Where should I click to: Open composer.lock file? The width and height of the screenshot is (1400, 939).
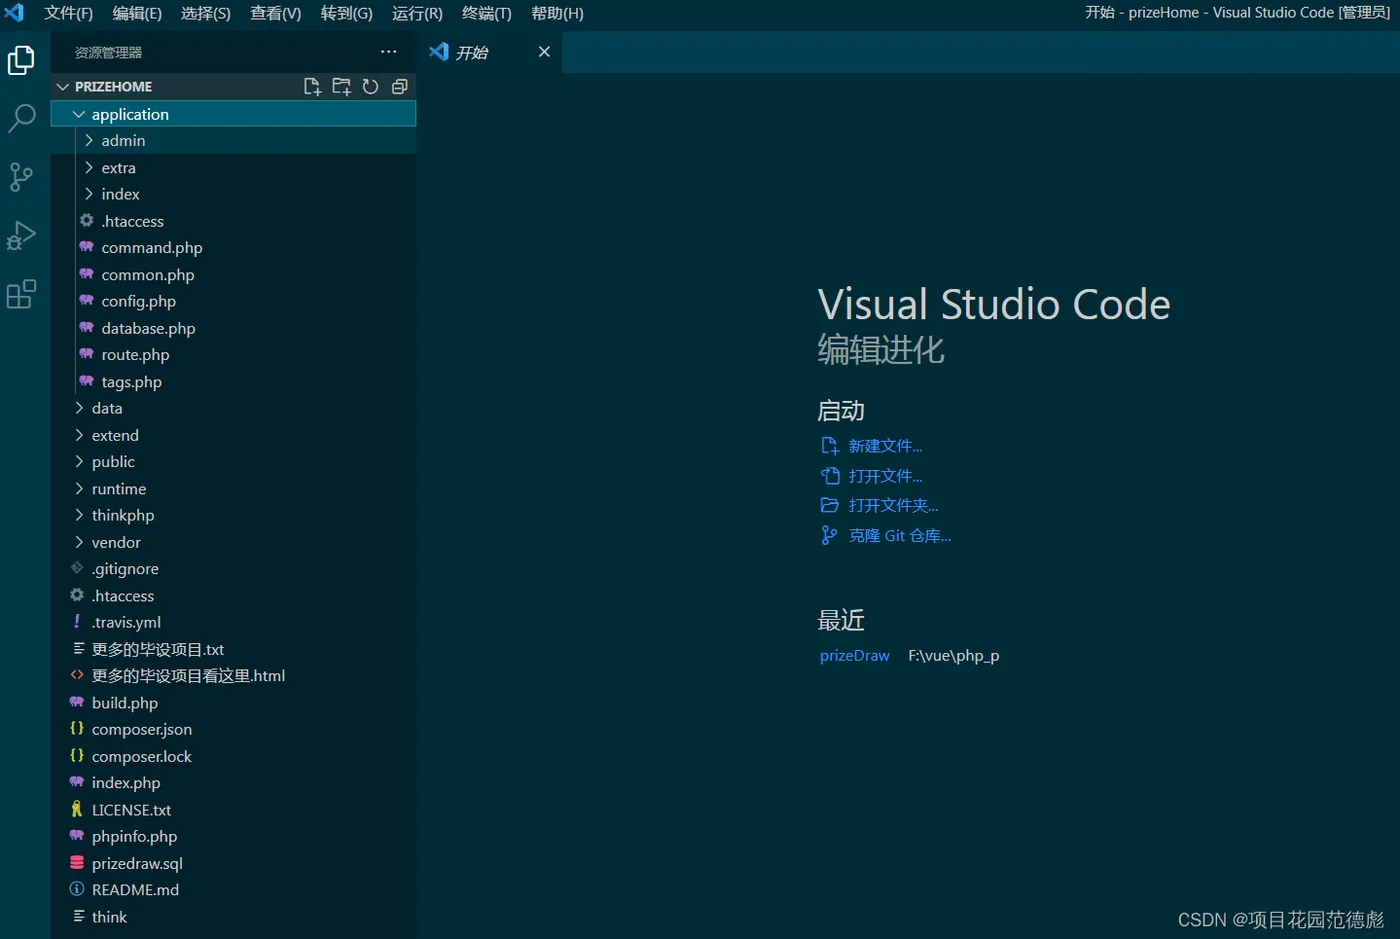point(233,756)
